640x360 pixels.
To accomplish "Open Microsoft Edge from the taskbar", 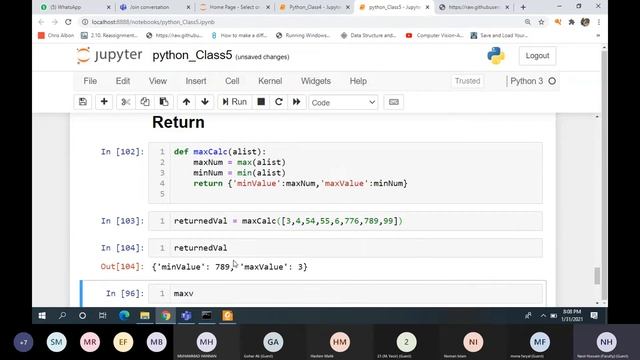I will click(x=124, y=316).
